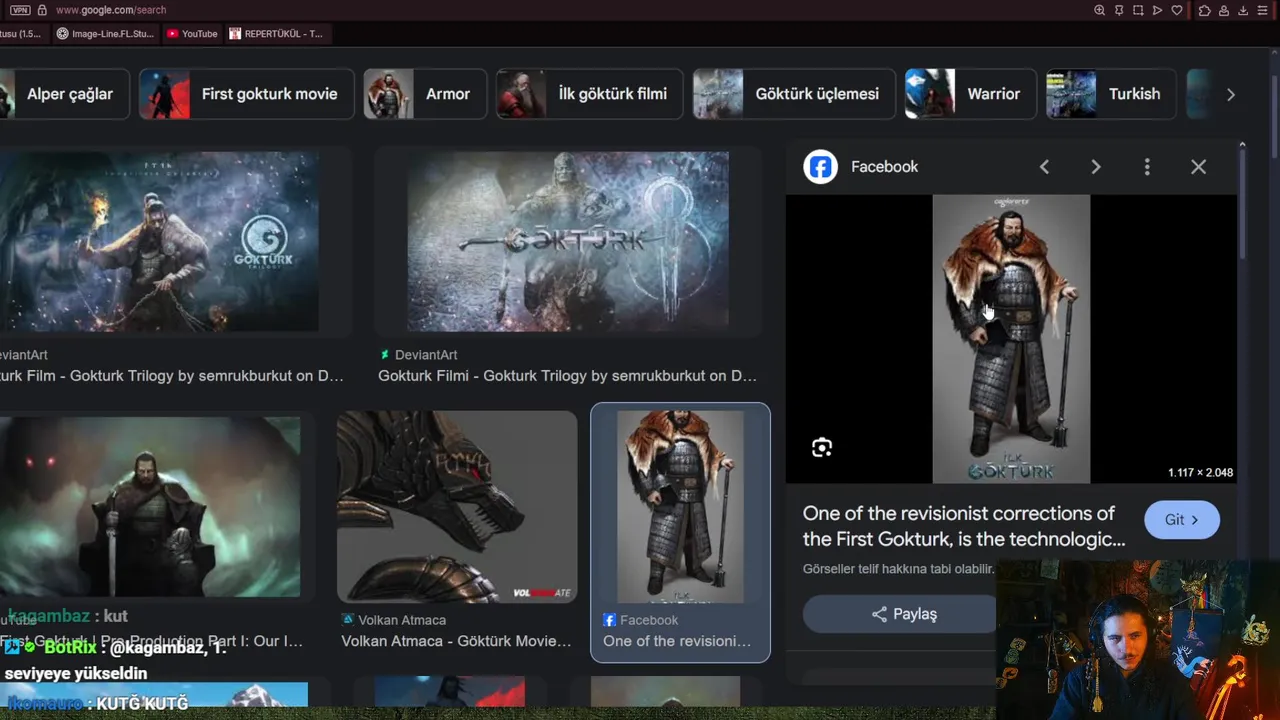Click 'Görseller telif hakkına tabi olabilir' notice

click(898, 569)
